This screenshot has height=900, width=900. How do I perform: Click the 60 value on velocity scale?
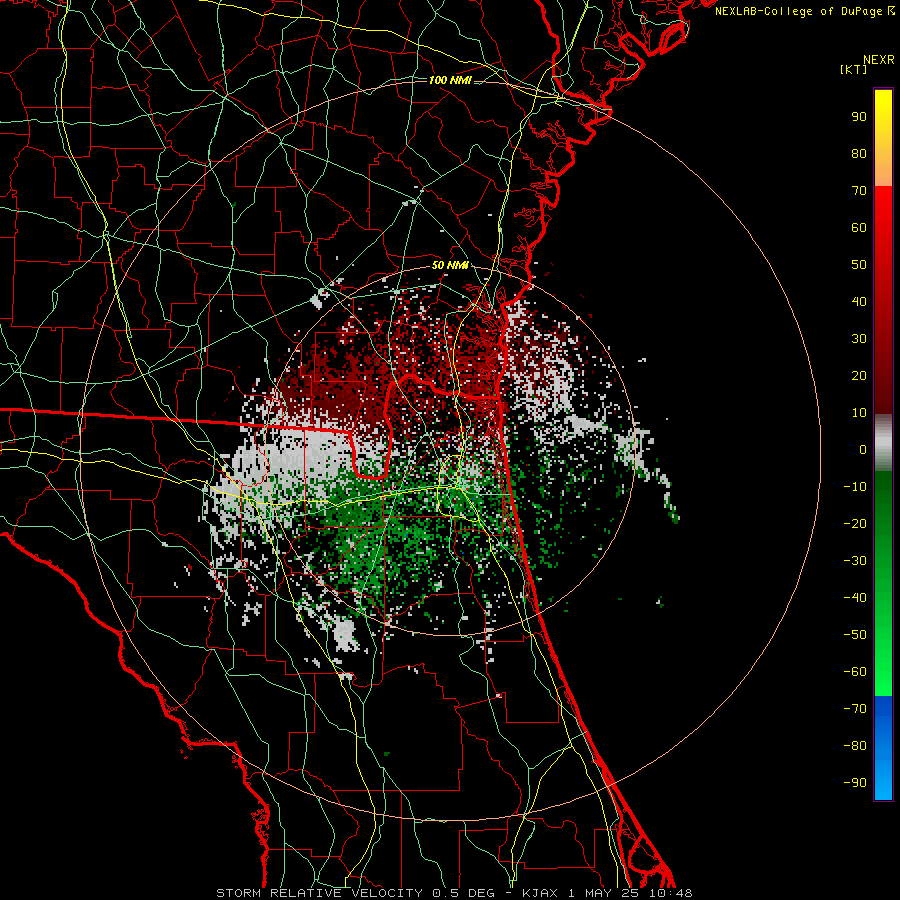click(859, 227)
